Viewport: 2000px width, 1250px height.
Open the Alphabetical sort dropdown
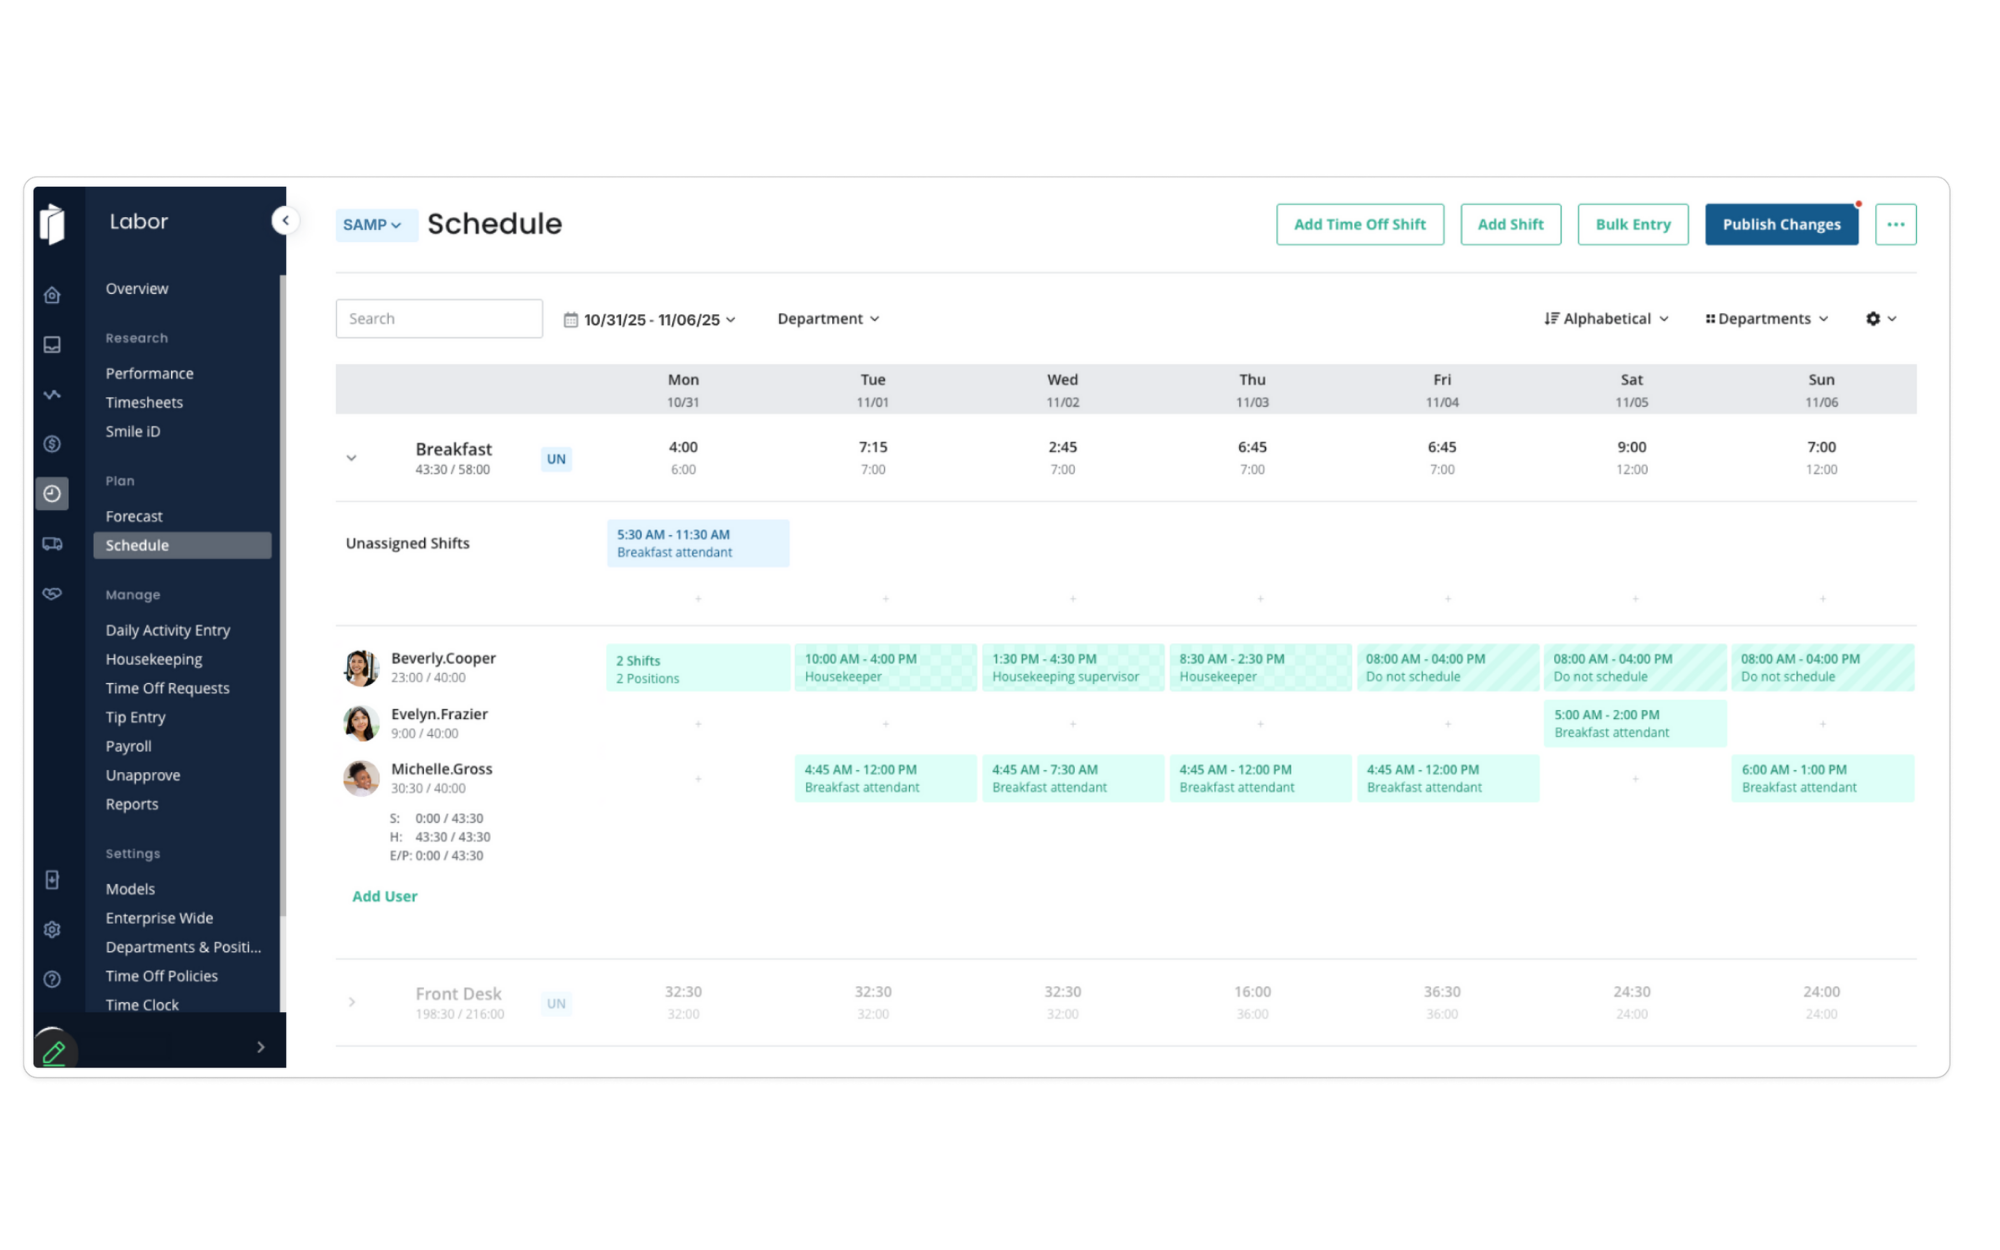1606,319
